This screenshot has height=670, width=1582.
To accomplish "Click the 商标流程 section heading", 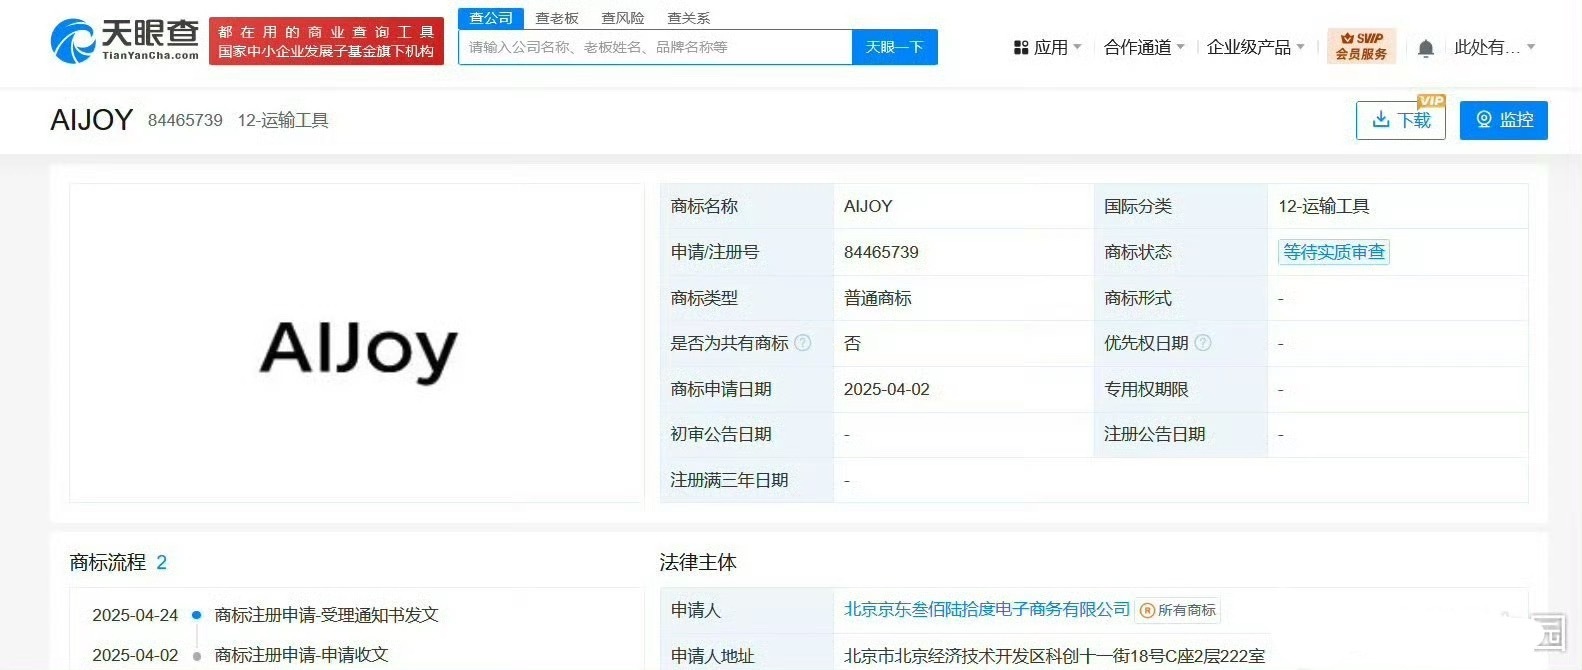I will pyautogui.click(x=108, y=562).
